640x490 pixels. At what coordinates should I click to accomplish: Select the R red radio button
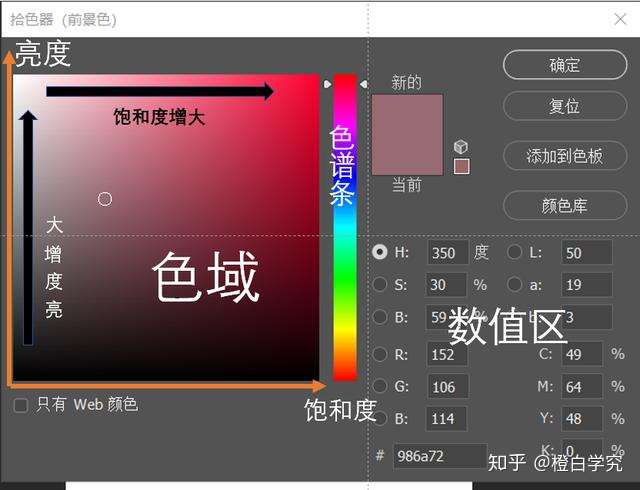(380, 354)
